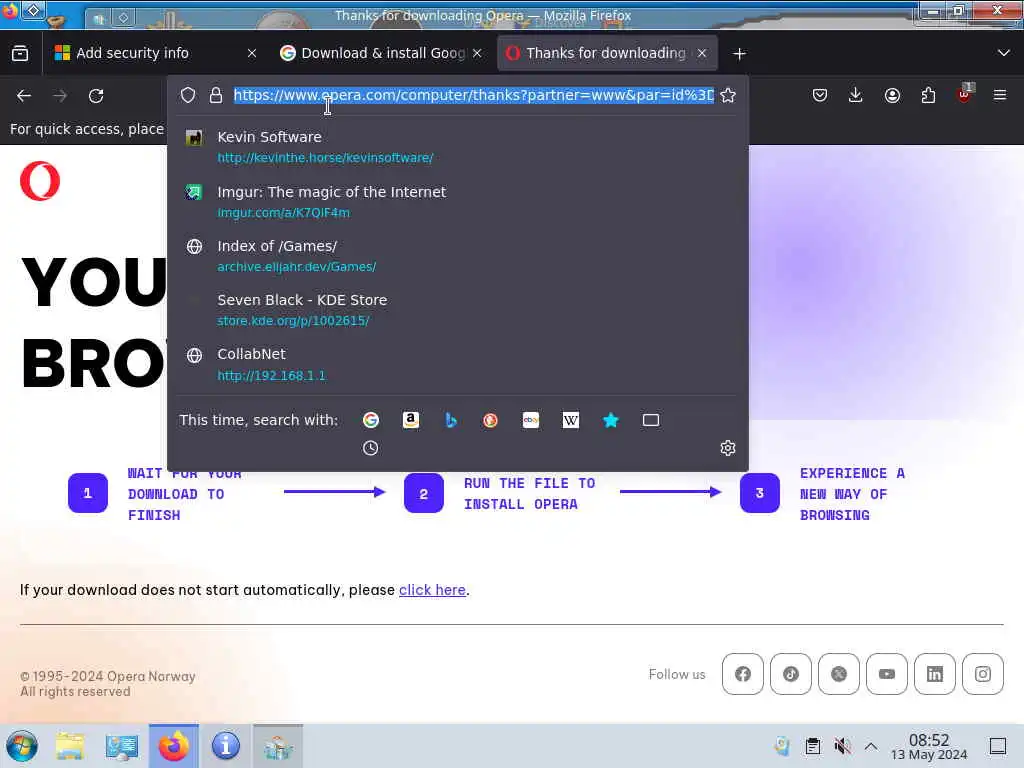Choose the CollabNet suggestion
Viewport: 1024px width, 768px height.
coord(457,364)
